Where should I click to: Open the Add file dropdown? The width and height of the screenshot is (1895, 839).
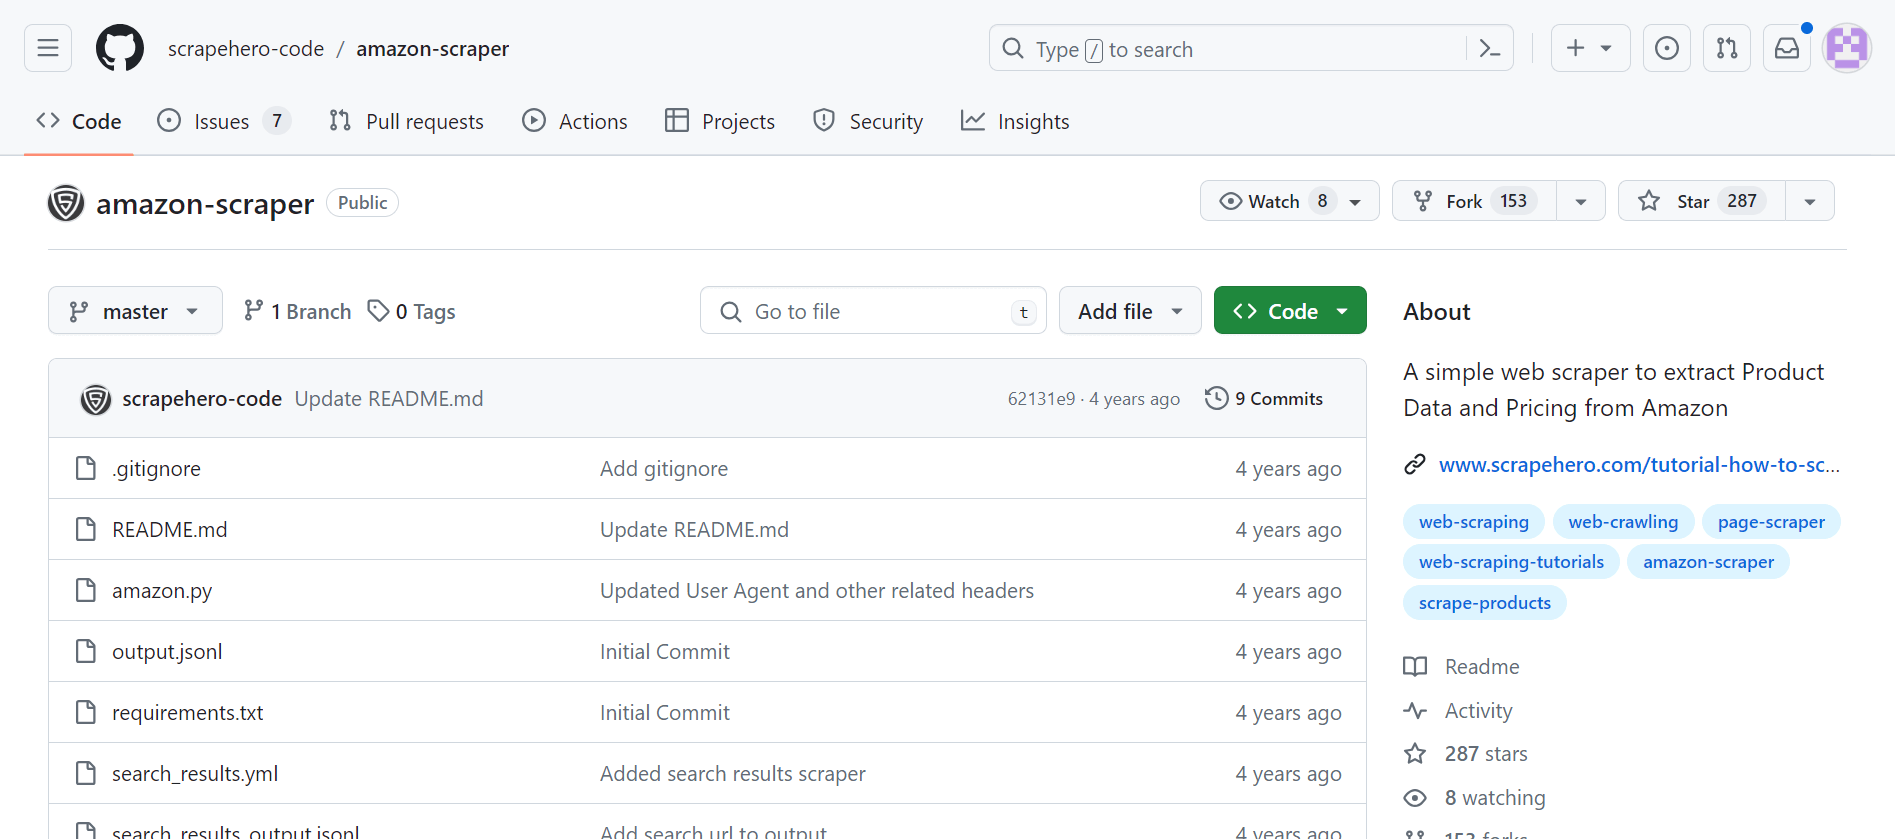tap(1130, 311)
